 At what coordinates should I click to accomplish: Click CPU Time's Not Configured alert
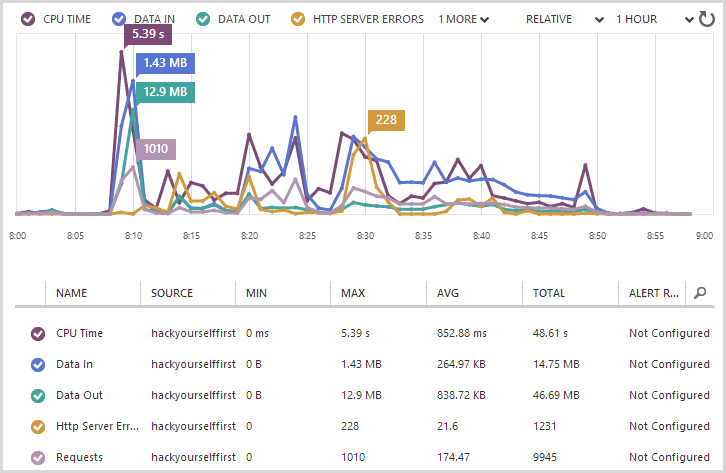pyautogui.click(x=669, y=333)
